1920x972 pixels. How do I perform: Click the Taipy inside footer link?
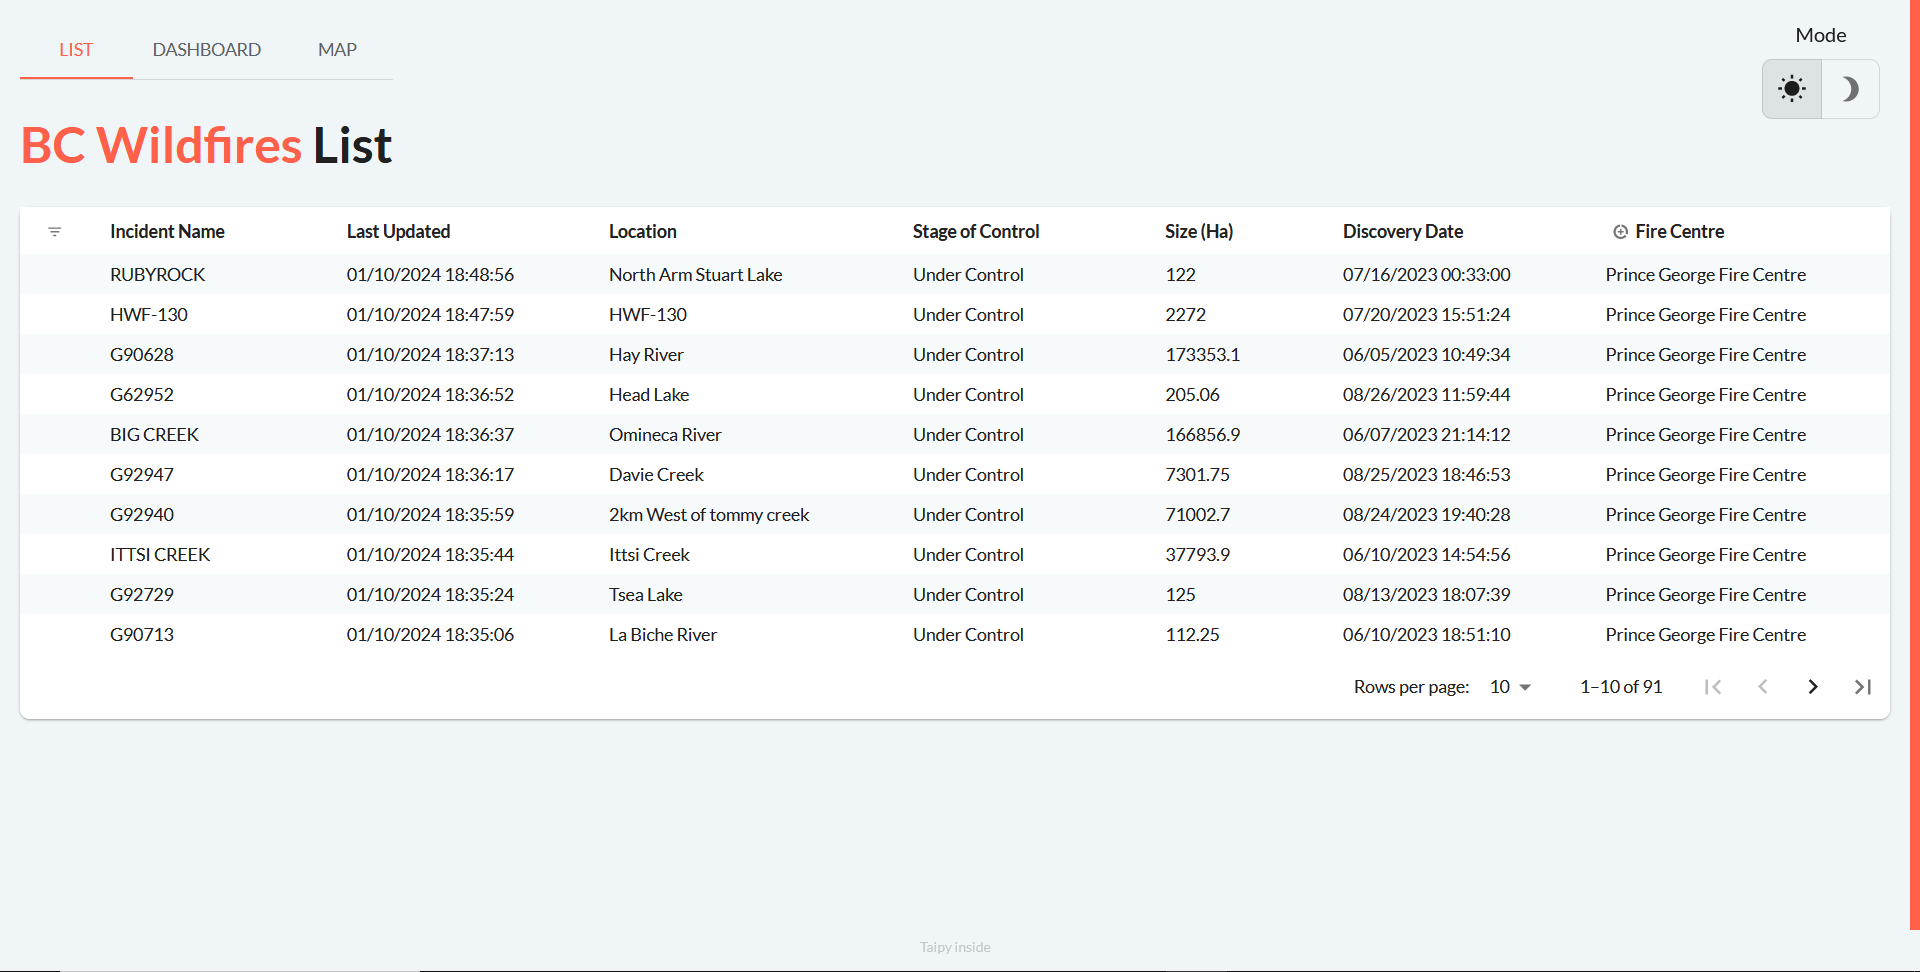click(x=955, y=947)
